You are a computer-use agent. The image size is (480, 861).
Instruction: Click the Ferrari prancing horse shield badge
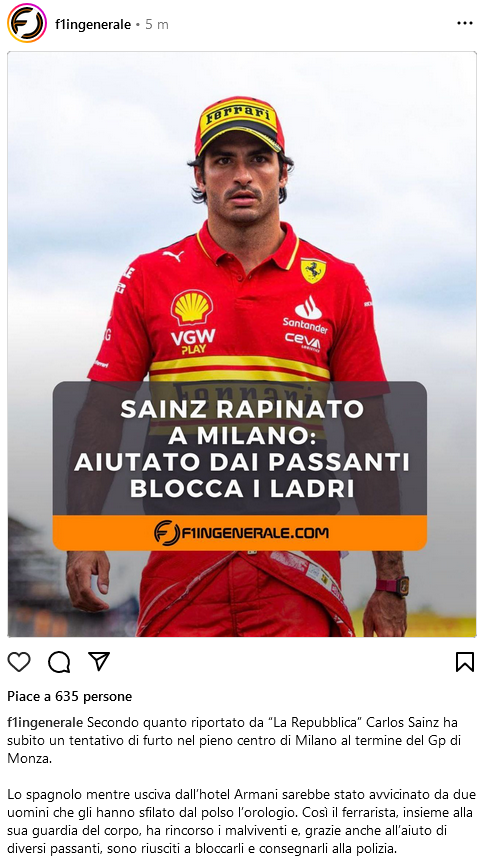coord(313,271)
